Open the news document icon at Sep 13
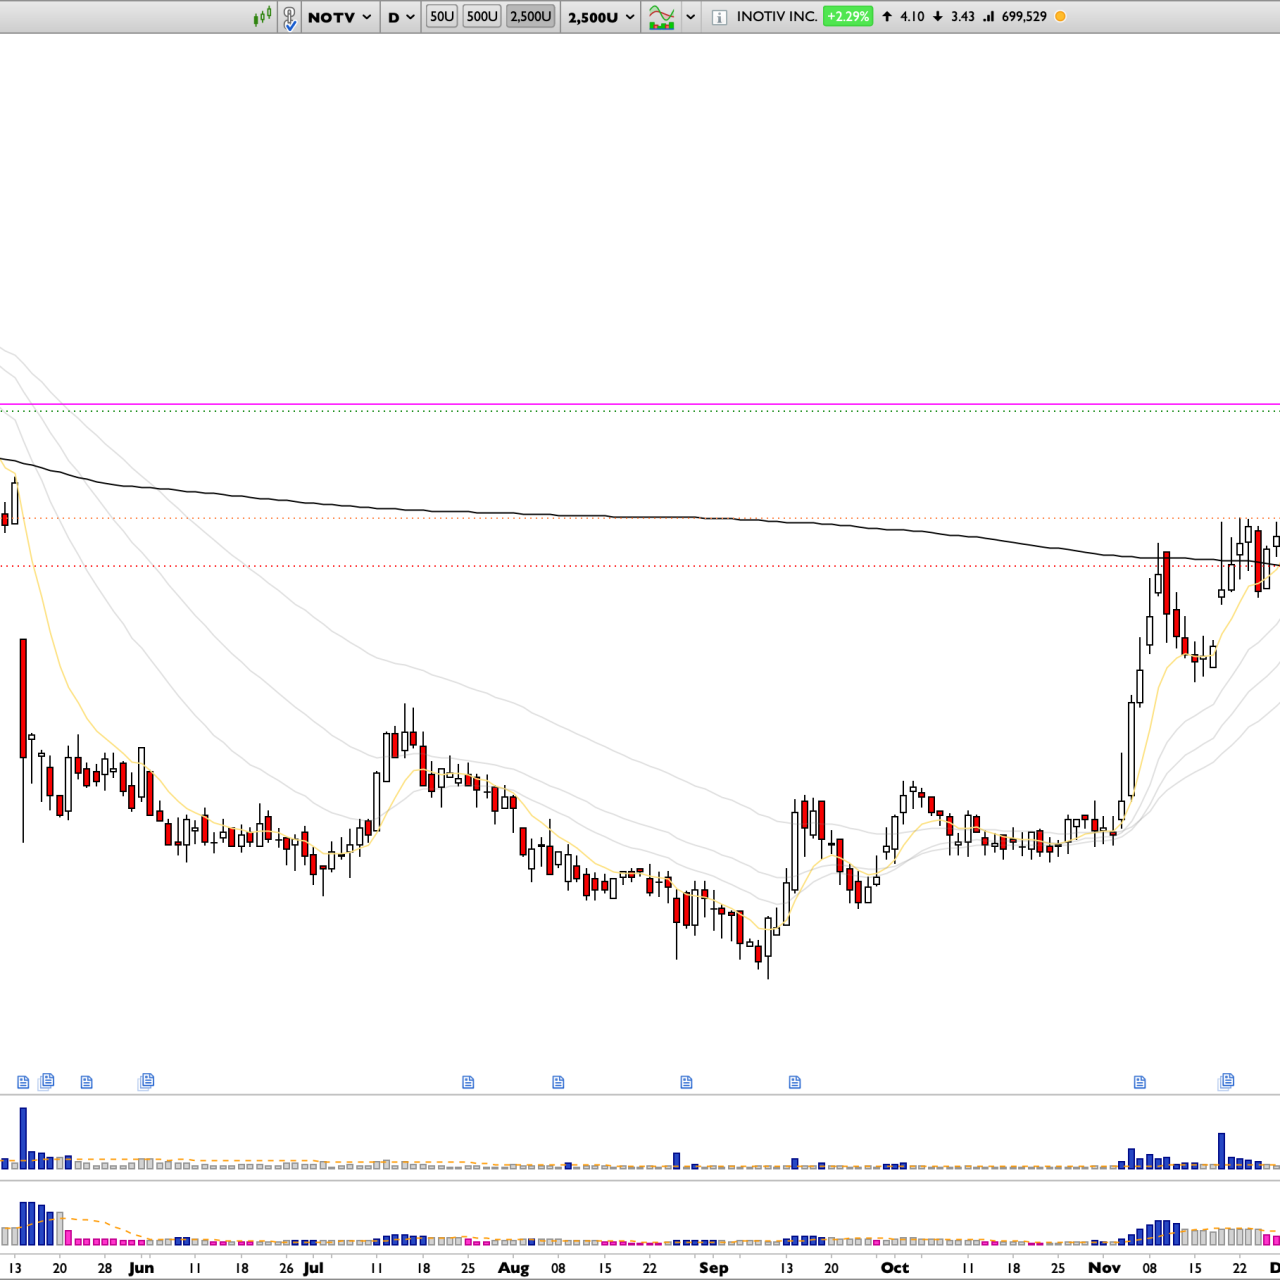Viewport: 1280px width, 1280px height. click(795, 1082)
